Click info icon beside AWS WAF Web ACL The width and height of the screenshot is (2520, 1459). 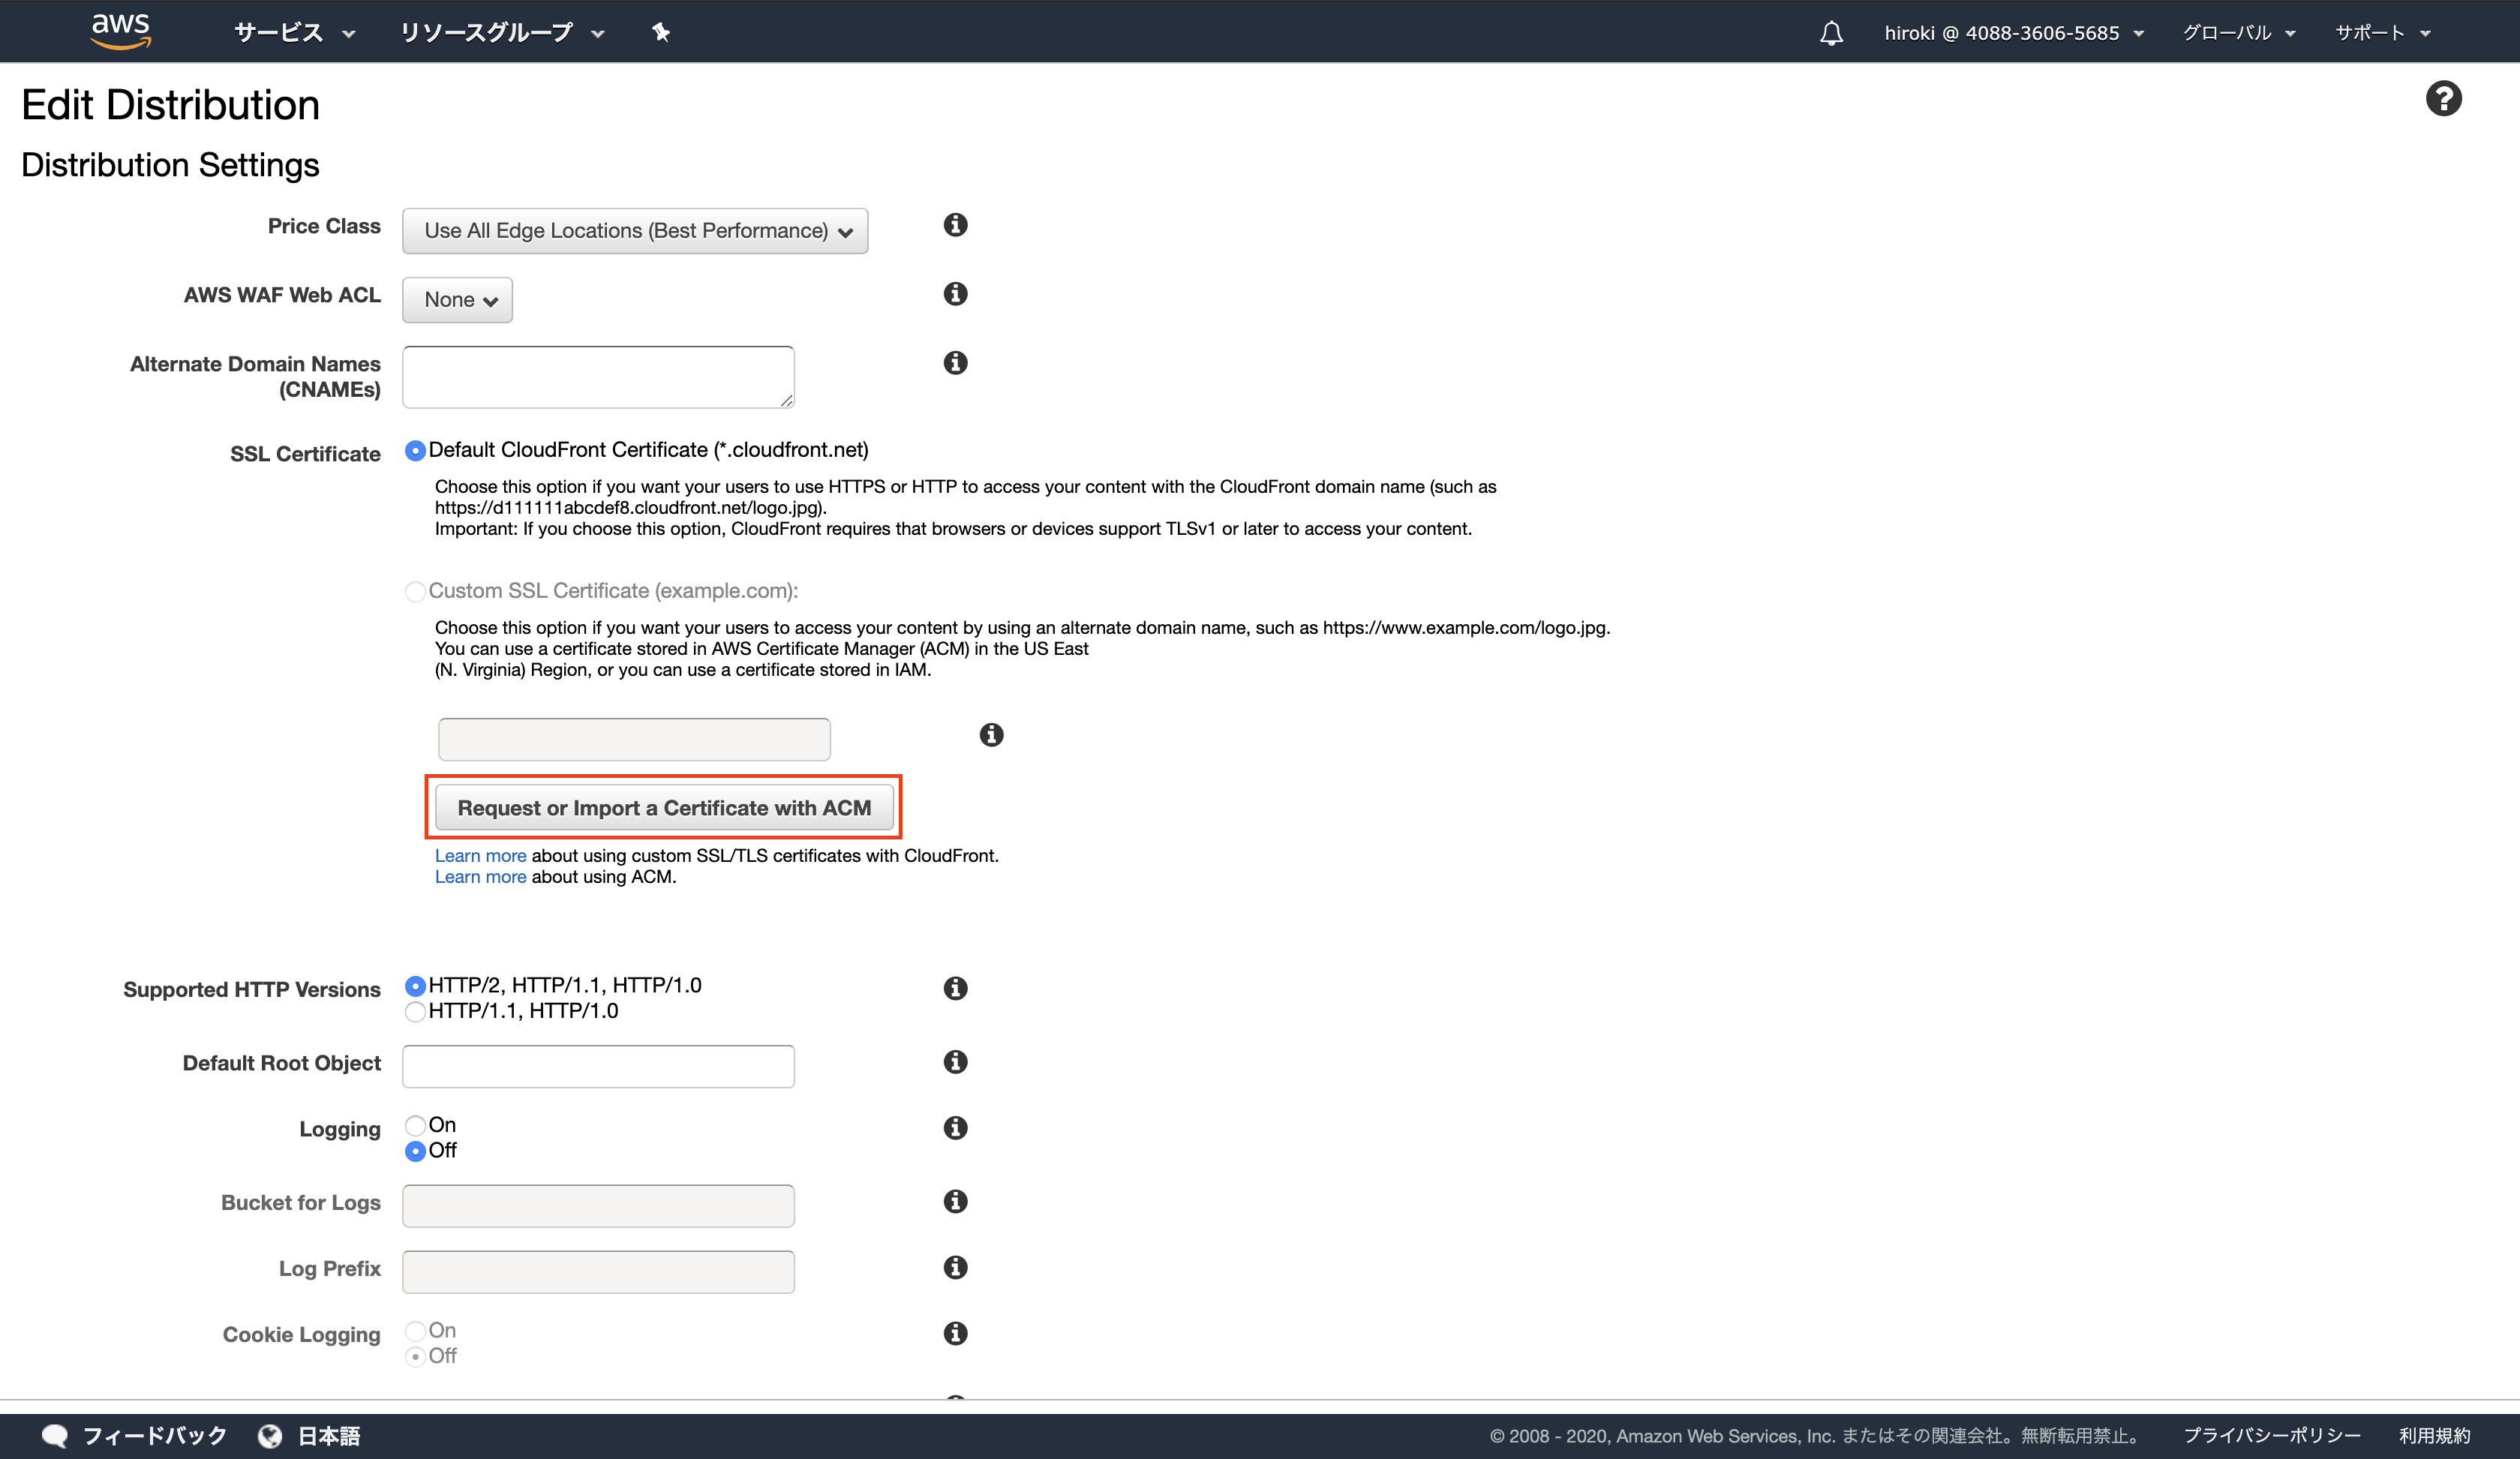tap(955, 294)
